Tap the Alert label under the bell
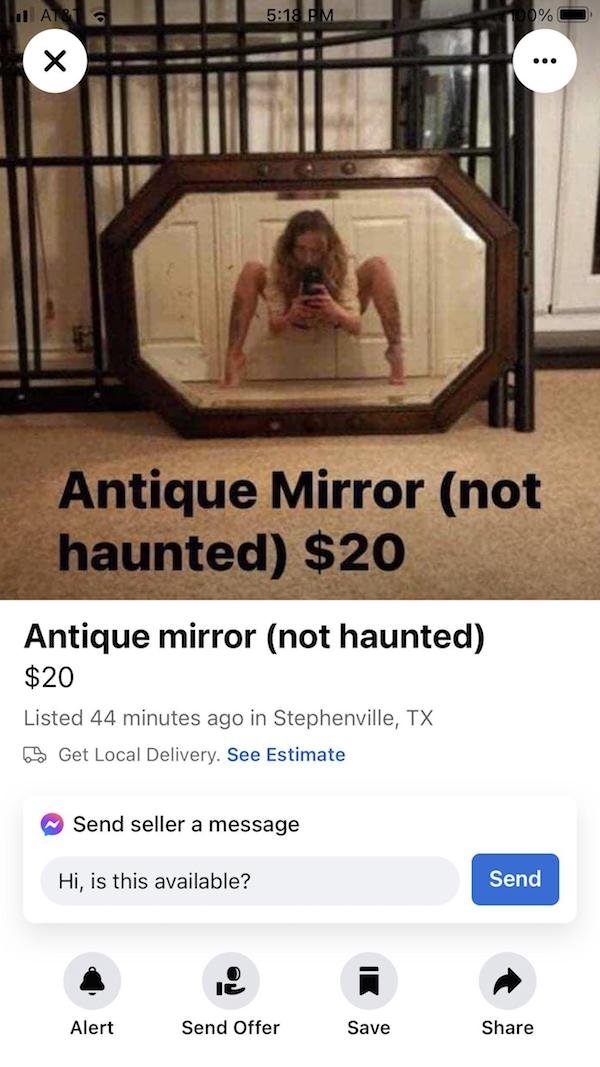 pyautogui.click(x=92, y=1028)
